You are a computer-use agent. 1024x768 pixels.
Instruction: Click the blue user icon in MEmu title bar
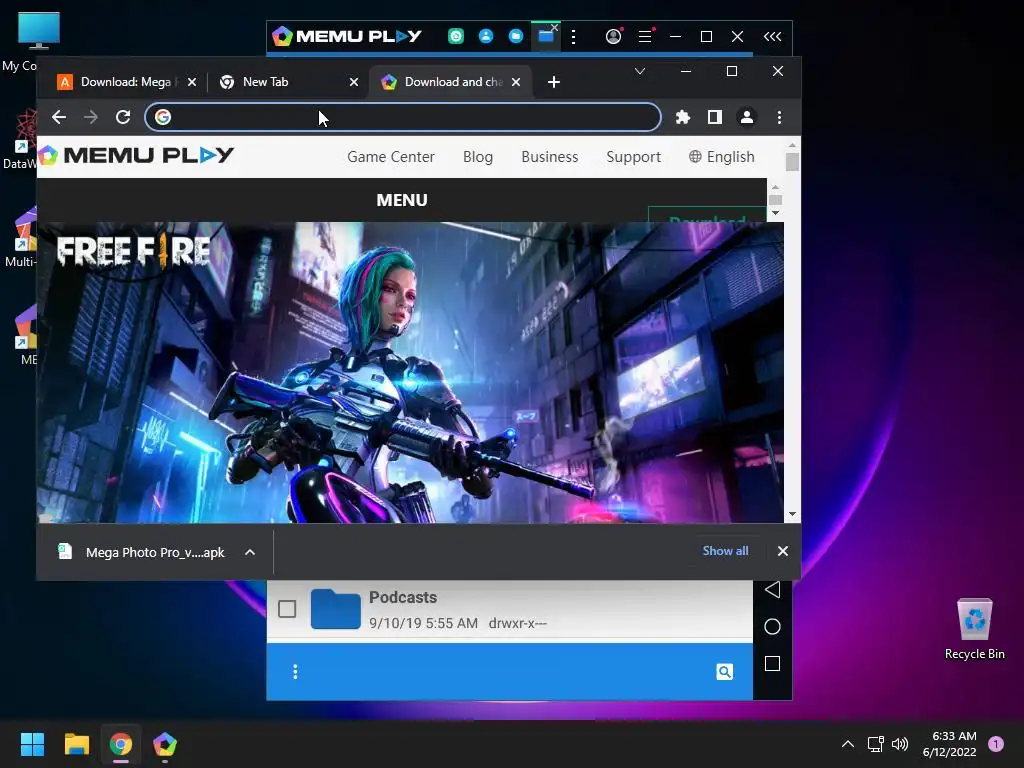(x=486, y=37)
